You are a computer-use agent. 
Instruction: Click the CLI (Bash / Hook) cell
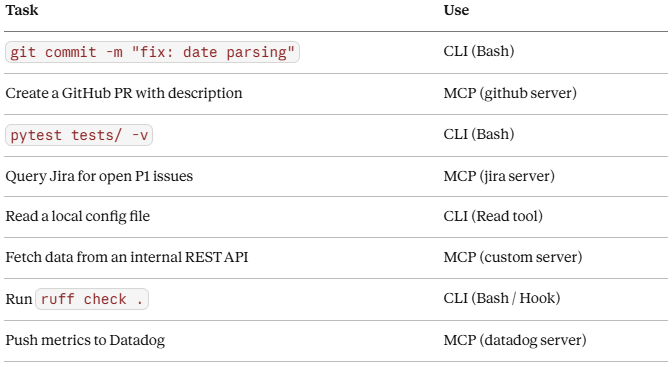502,298
